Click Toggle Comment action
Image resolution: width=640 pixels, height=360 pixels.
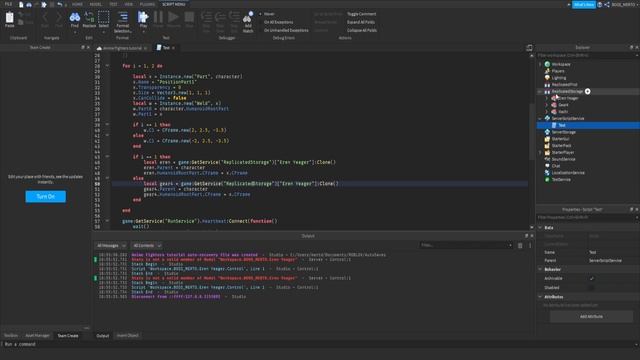[362, 14]
